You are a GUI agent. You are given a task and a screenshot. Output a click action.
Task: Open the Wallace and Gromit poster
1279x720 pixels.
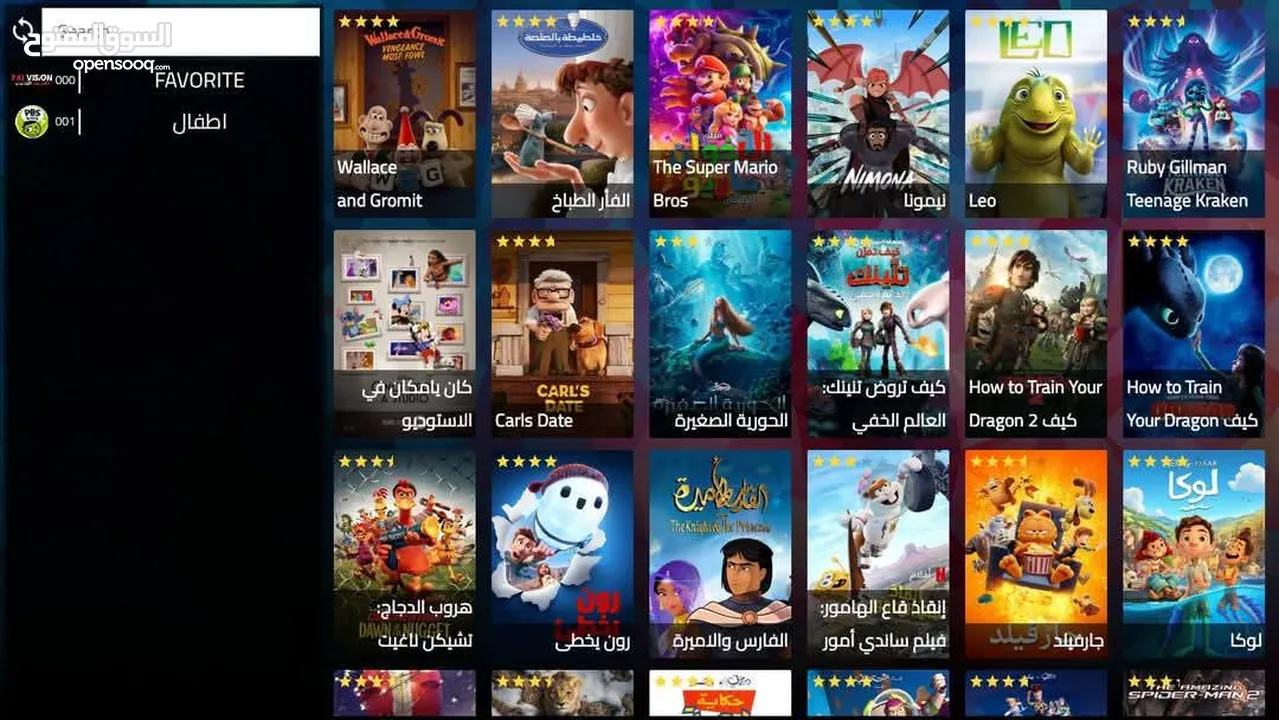(404, 113)
